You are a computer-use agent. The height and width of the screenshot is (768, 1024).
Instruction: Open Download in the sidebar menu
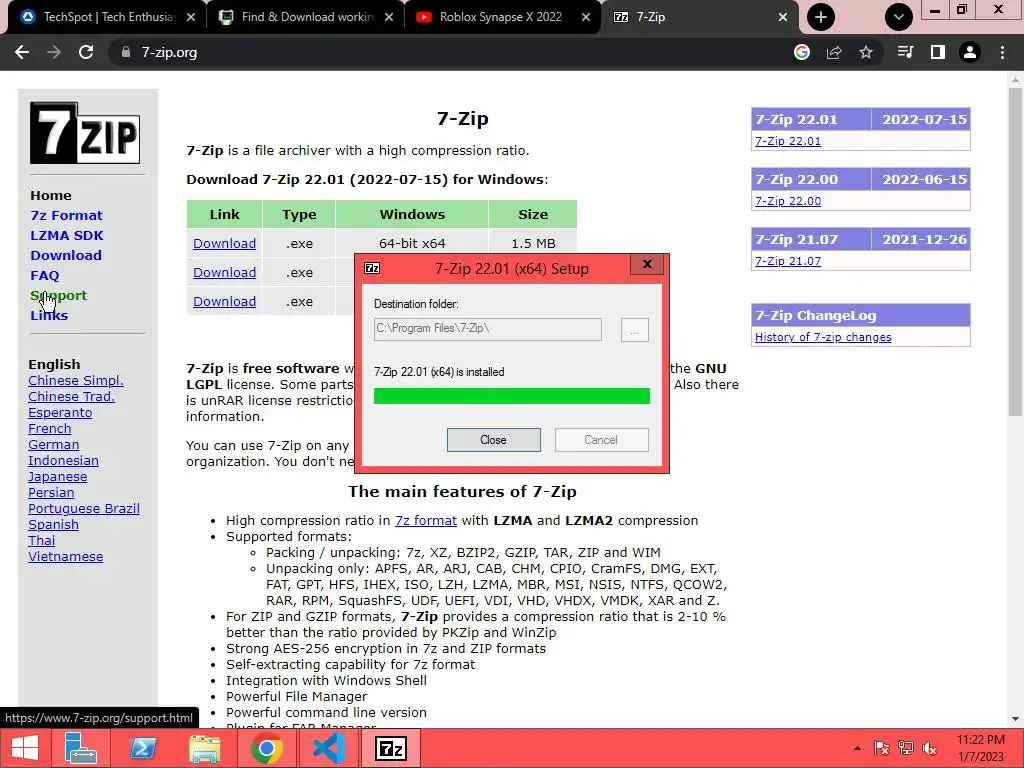pyautogui.click(x=66, y=255)
